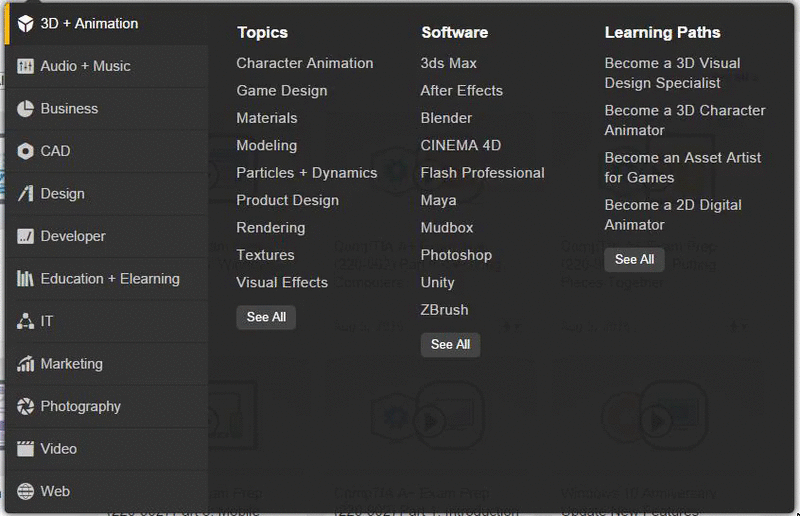Select the Photography category menu item

pos(107,406)
